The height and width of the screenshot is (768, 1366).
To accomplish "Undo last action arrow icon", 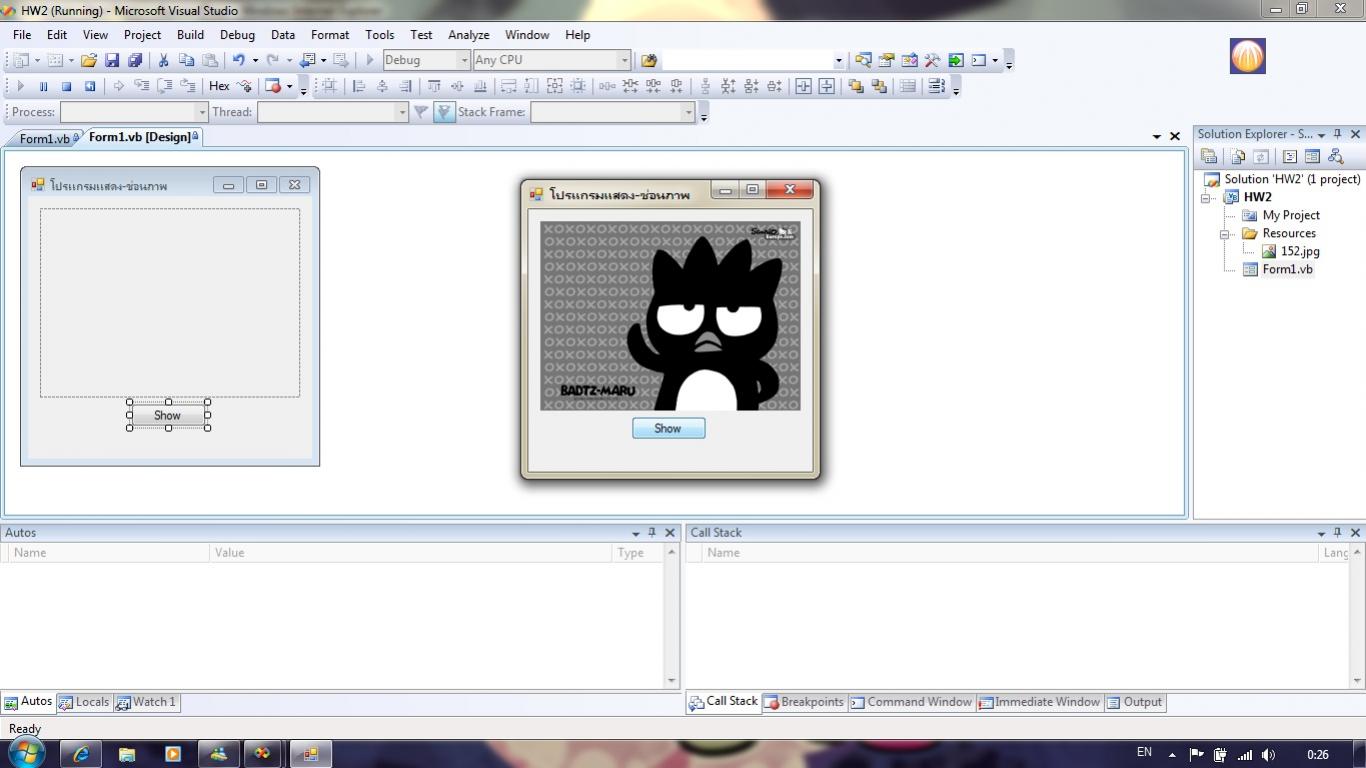I will tap(238, 60).
